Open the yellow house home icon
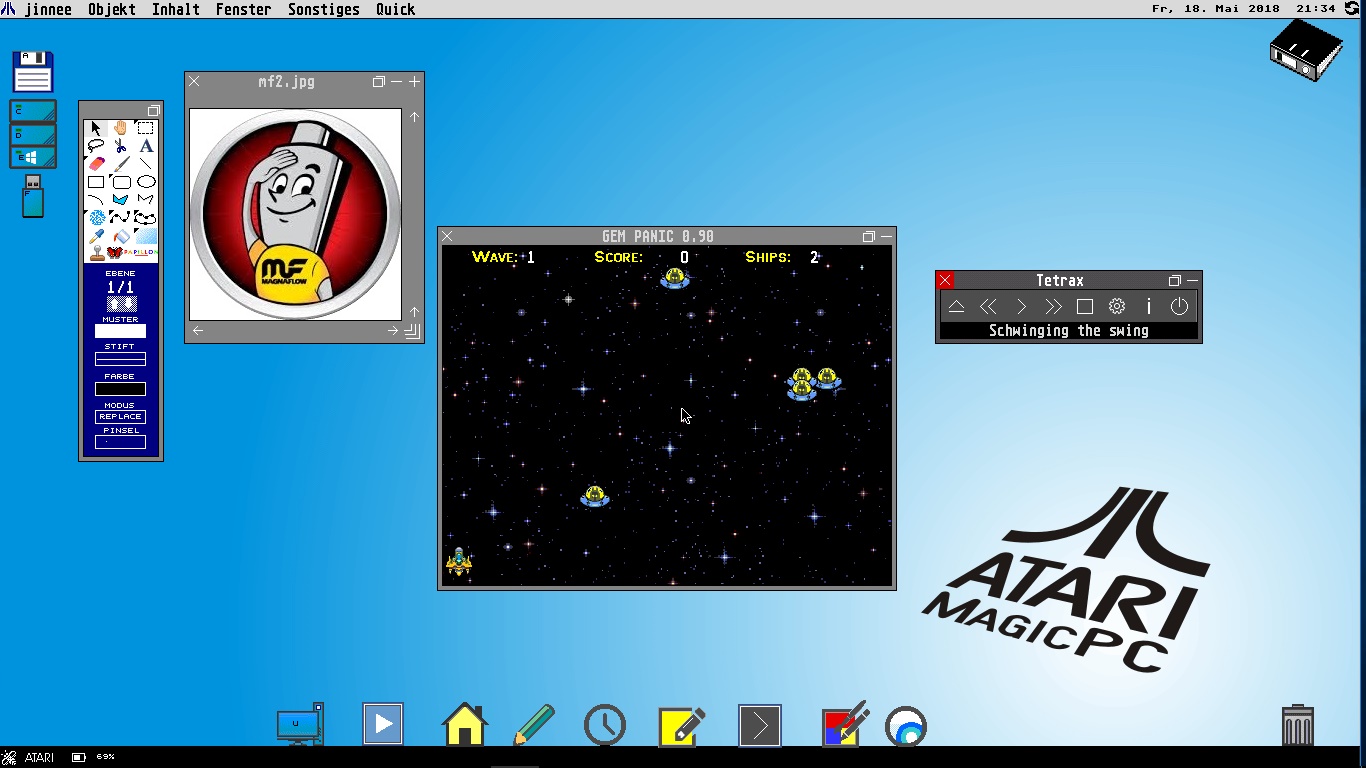 coord(465,725)
